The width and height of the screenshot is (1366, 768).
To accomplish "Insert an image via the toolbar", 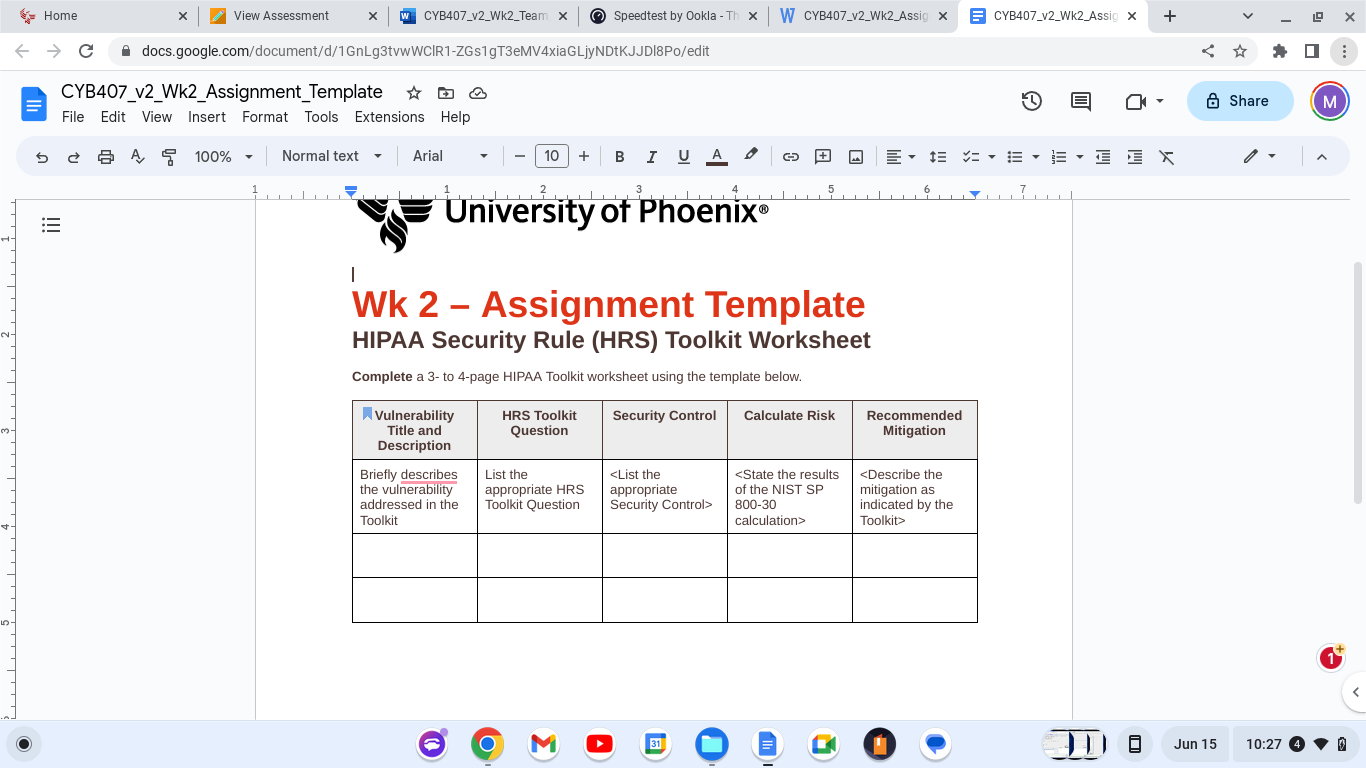I will [855, 156].
